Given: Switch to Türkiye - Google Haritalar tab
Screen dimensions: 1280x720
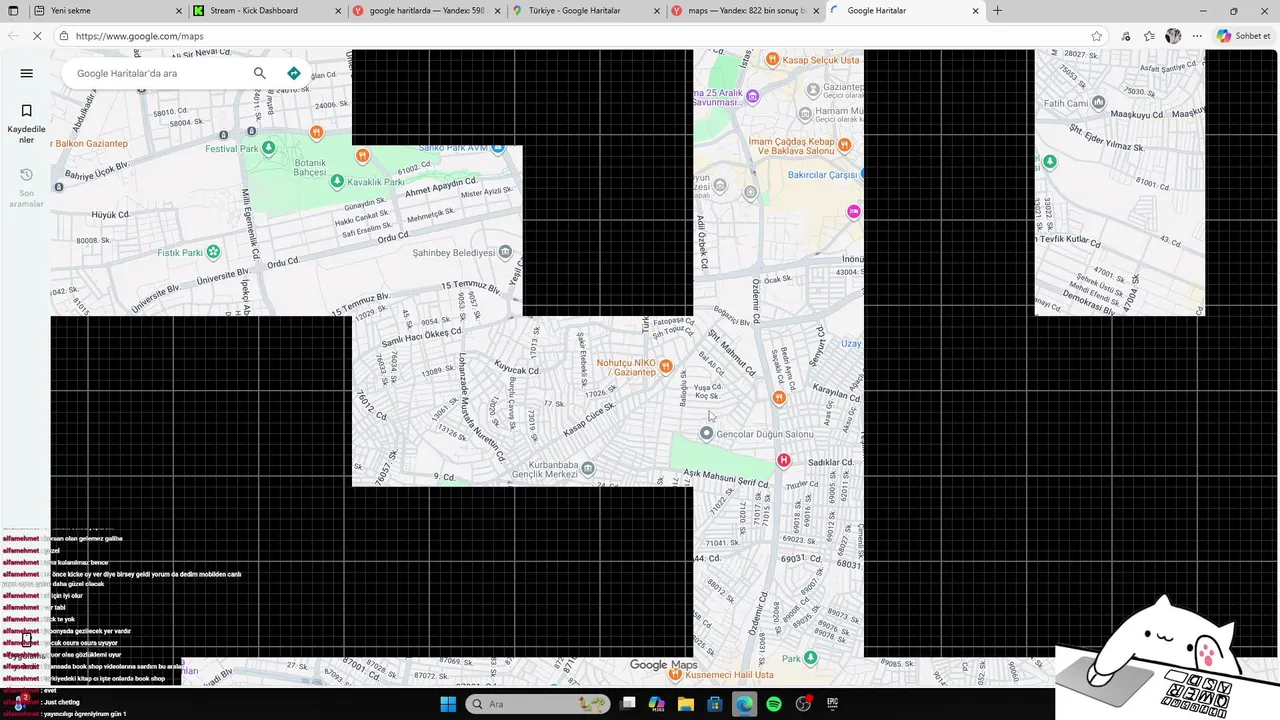Looking at the screenshot, I should tap(587, 11).
